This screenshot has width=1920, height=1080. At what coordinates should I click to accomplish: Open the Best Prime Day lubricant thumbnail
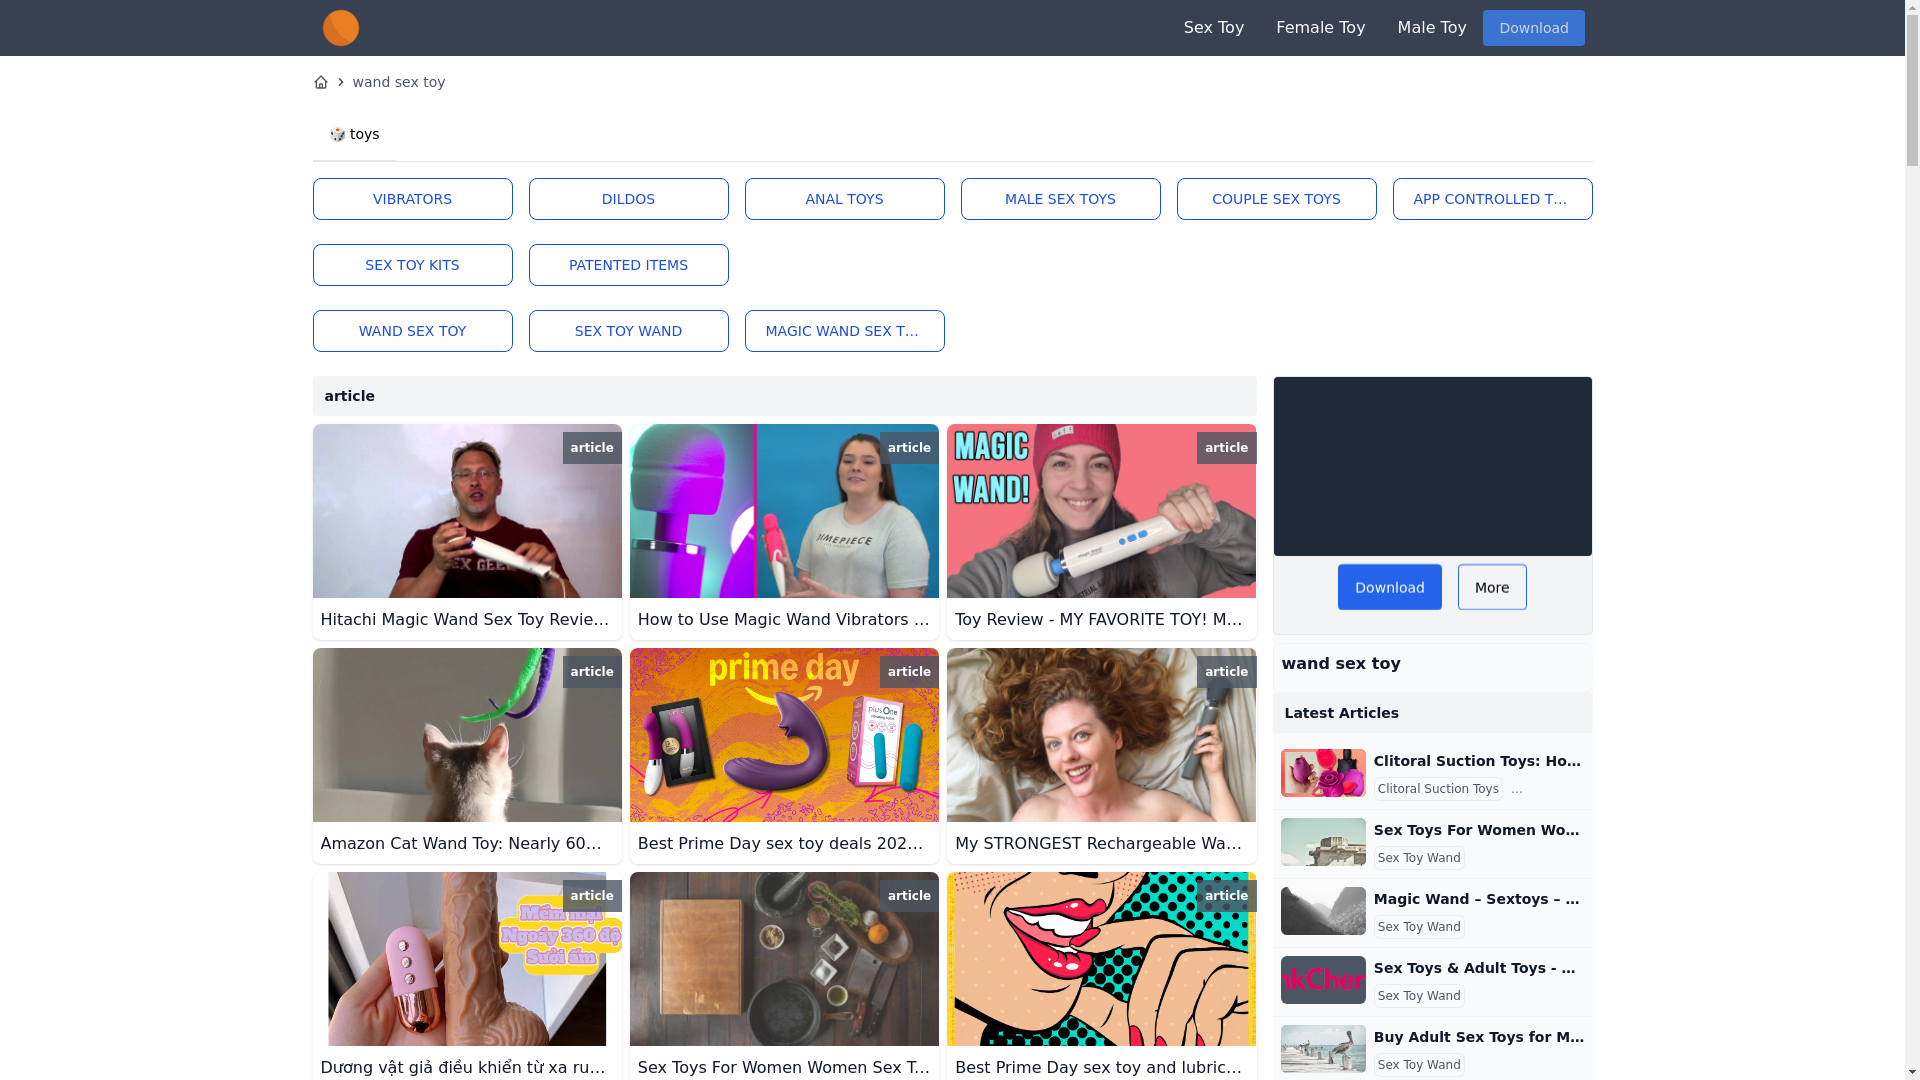coord(1101,959)
